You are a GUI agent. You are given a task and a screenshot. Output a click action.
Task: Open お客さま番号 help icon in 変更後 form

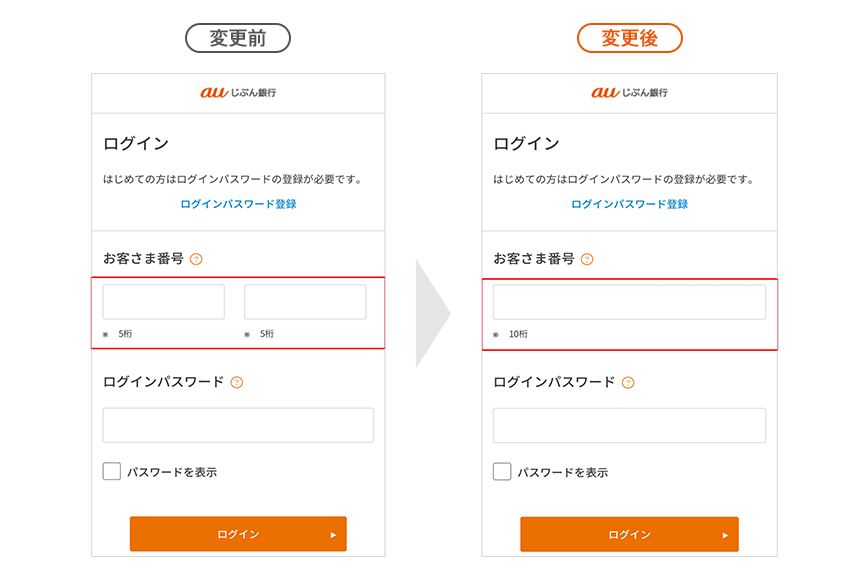(x=587, y=259)
